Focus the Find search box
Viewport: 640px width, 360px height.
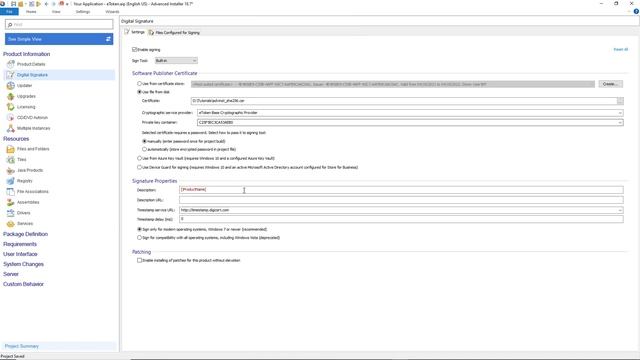pos(59,24)
